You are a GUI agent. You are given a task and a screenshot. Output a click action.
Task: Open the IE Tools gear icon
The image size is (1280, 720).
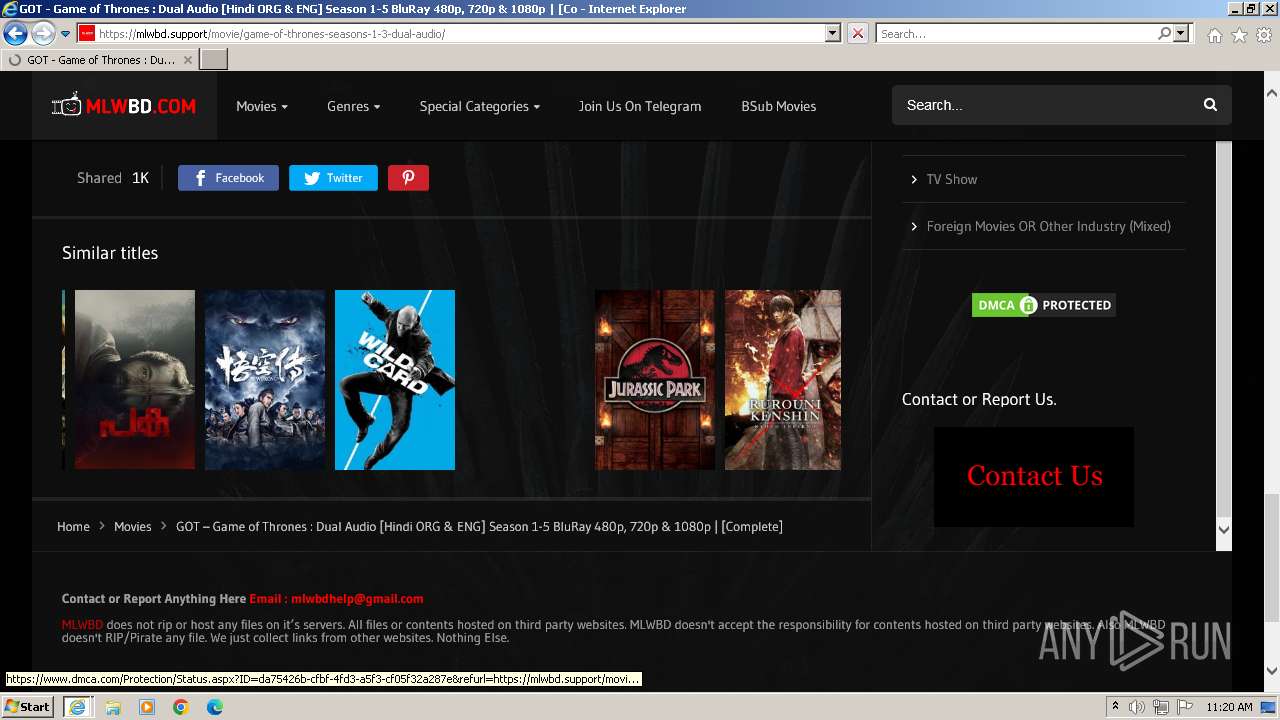pyautogui.click(x=1264, y=35)
